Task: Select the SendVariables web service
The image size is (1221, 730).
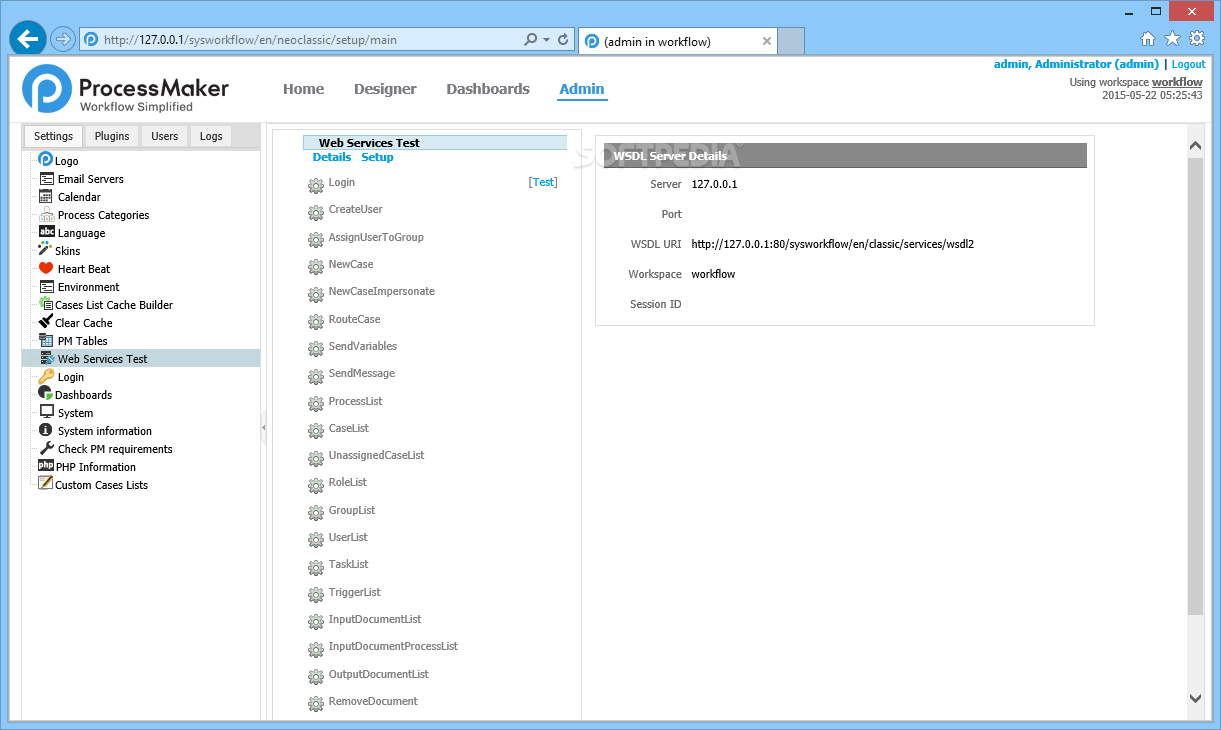Action: [x=363, y=346]
